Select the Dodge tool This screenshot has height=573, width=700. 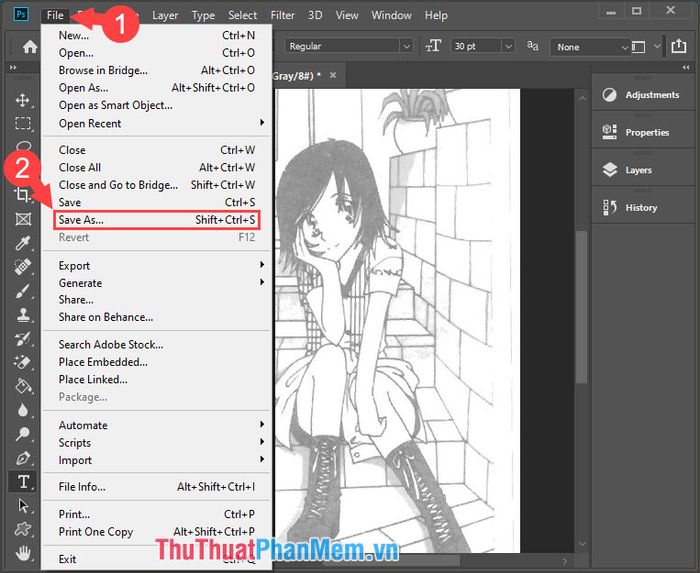tap(23, 433)
